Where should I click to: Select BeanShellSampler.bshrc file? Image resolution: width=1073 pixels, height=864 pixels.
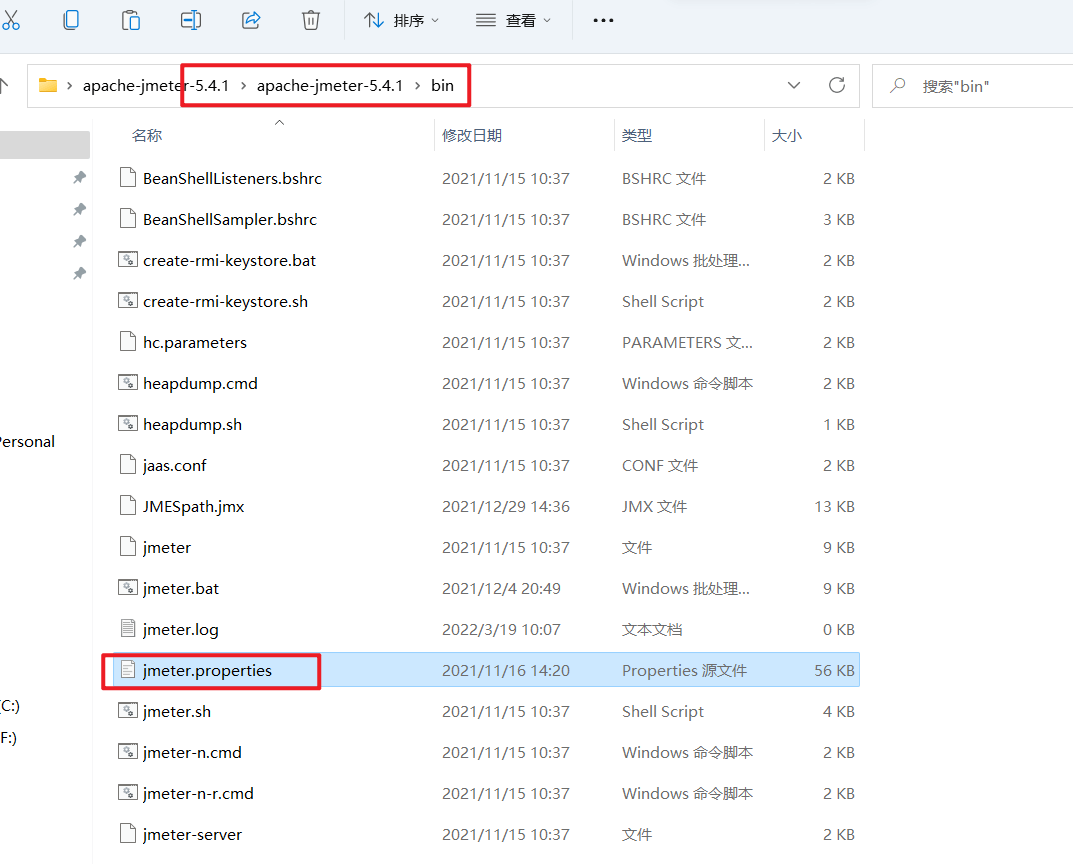230,220
